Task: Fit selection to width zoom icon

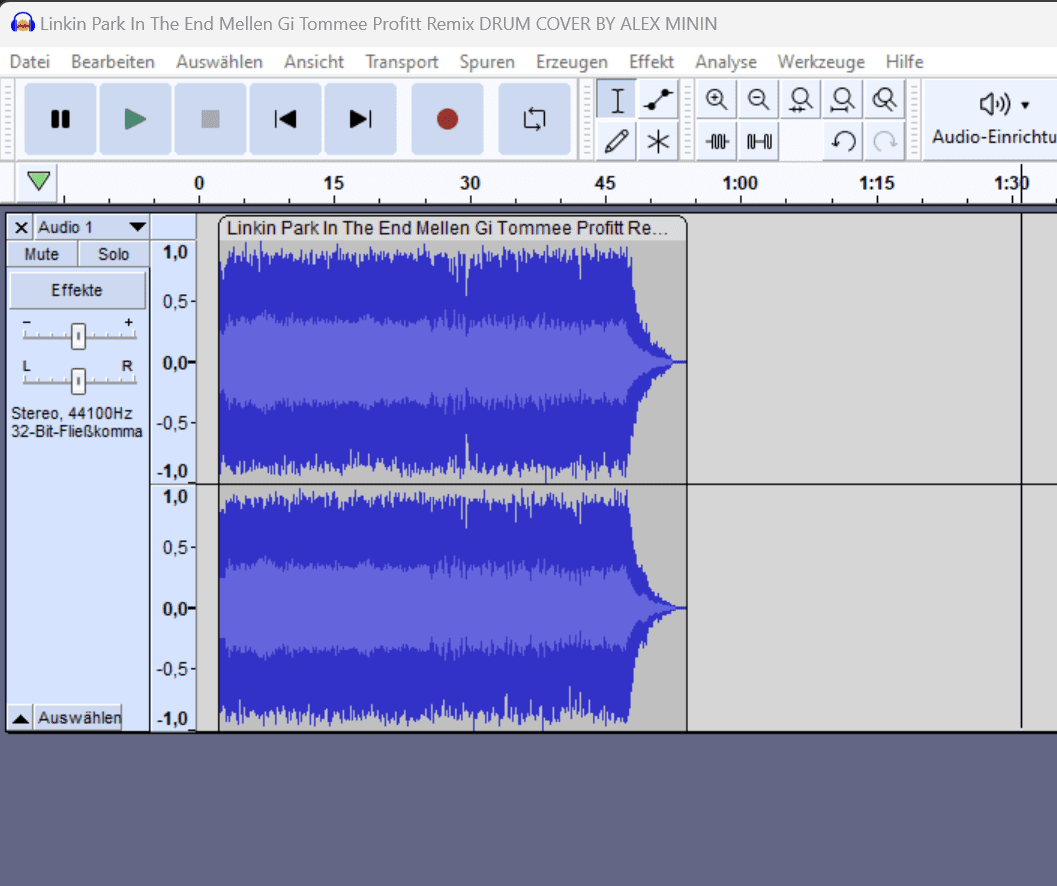Action: (x=800, y=100)
